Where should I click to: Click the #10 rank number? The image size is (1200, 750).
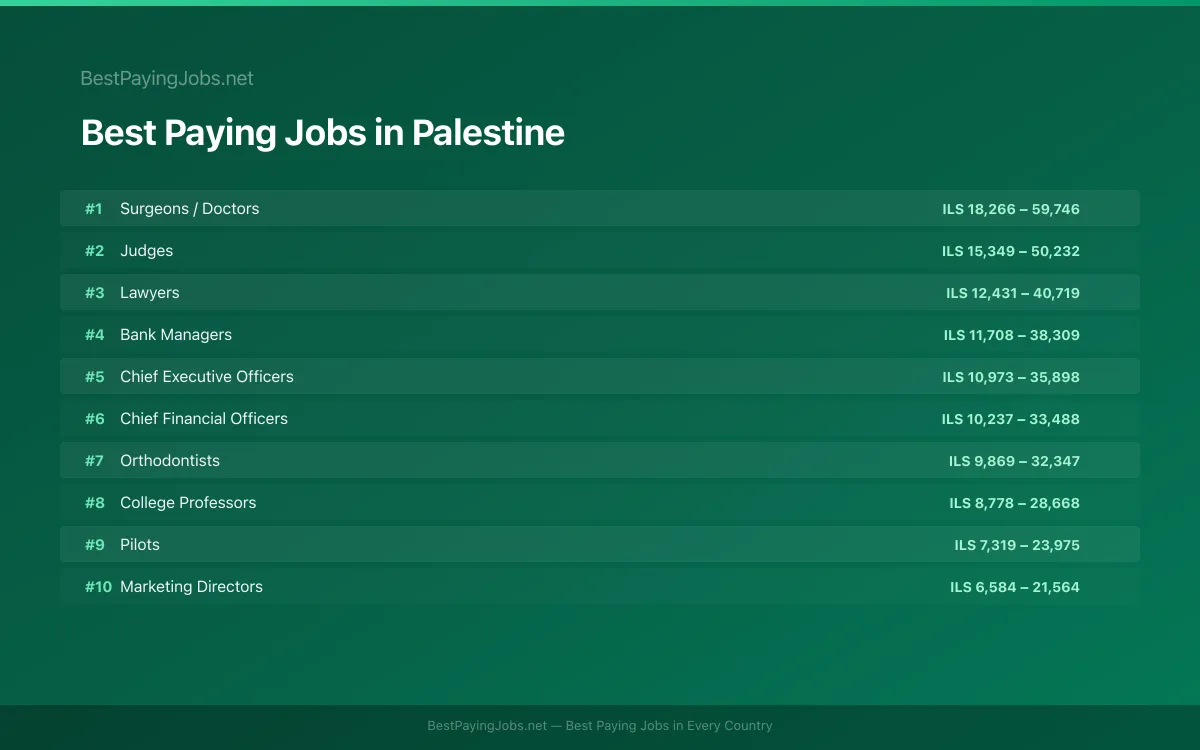coord(98,587)
